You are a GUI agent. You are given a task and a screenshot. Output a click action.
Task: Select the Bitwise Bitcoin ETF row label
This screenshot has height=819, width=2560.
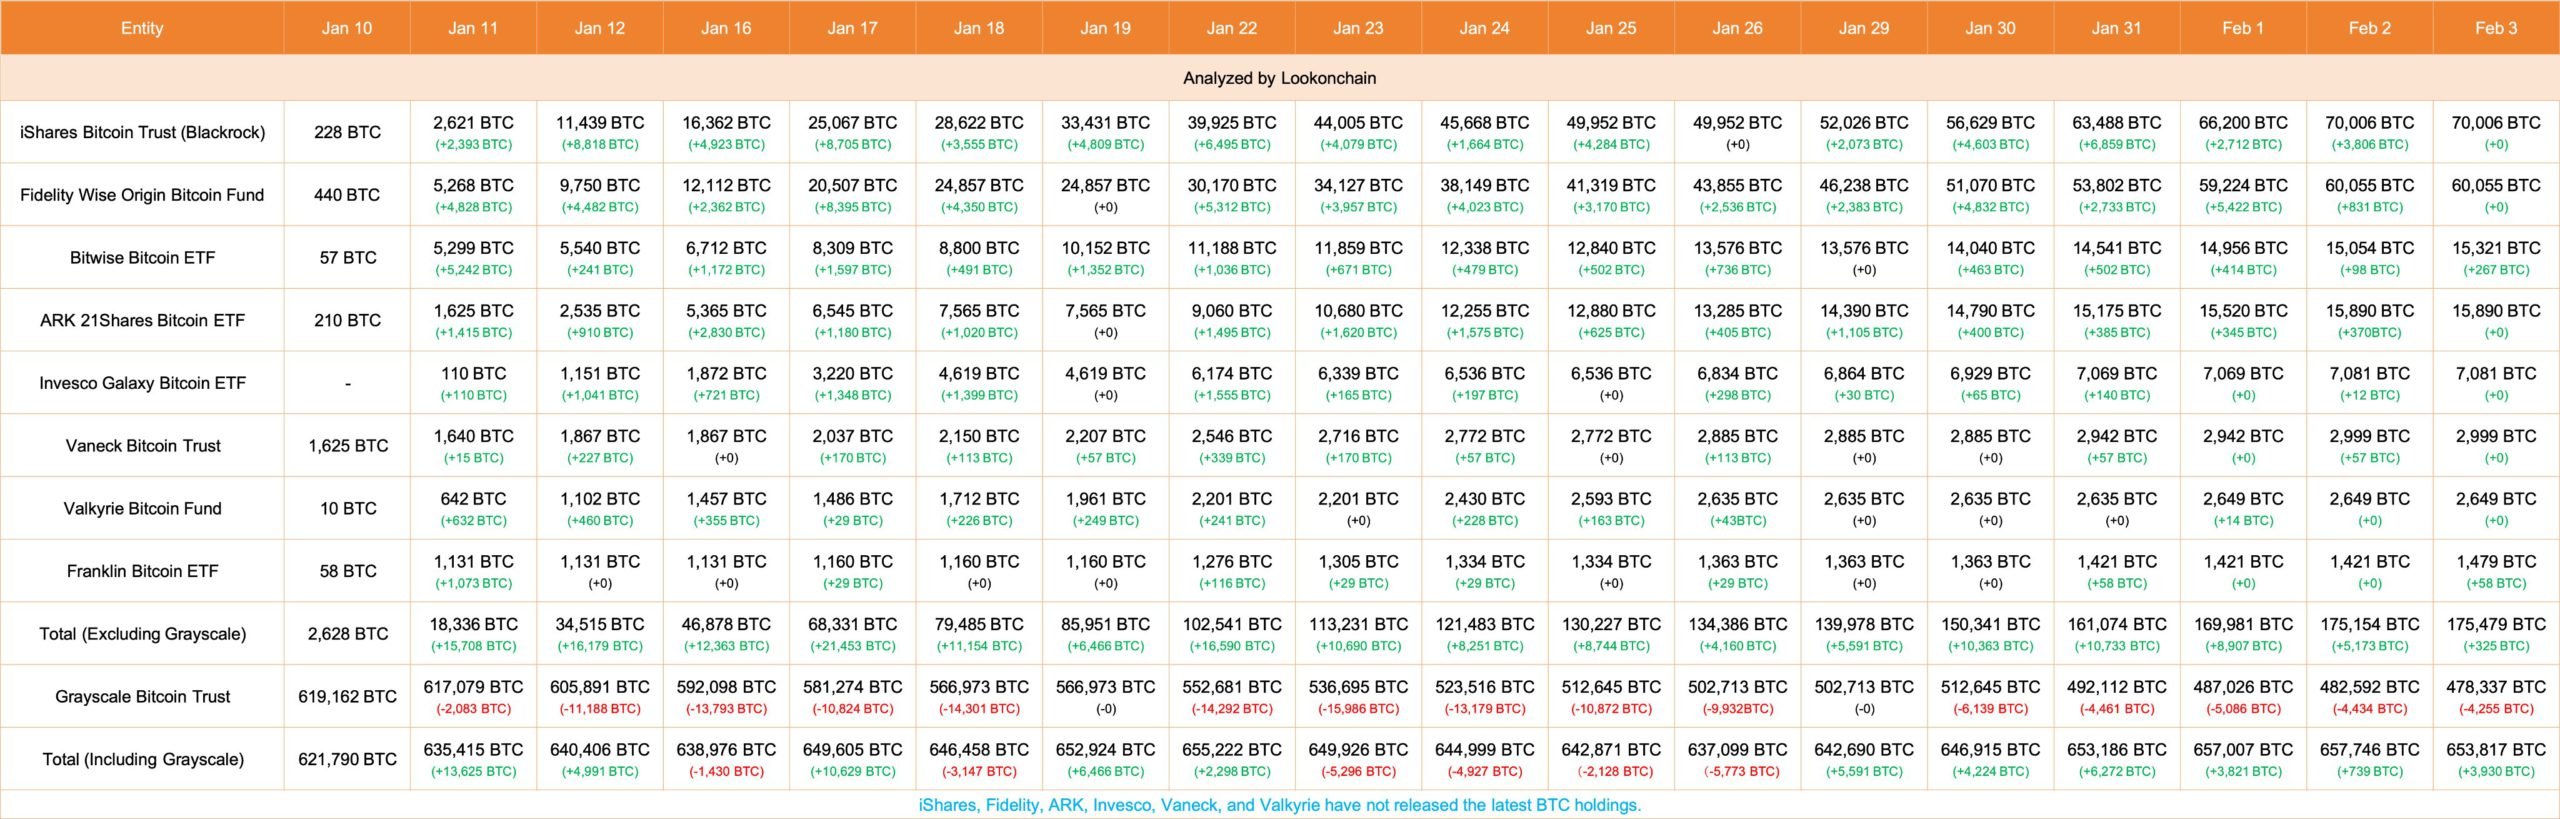pos(142,258)
